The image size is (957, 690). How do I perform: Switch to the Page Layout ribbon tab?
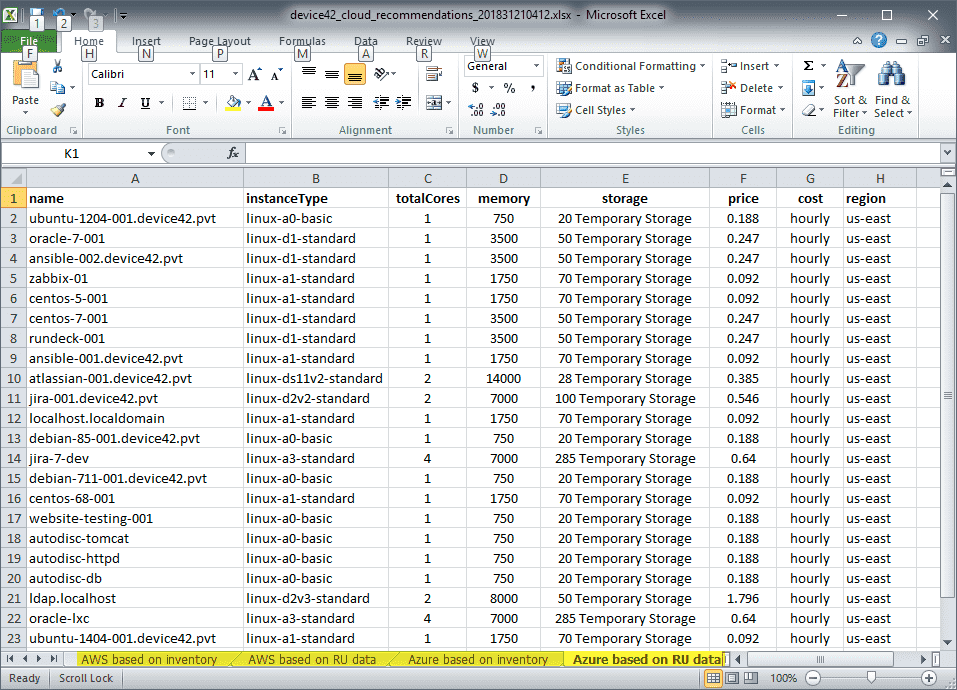(220, 41)
